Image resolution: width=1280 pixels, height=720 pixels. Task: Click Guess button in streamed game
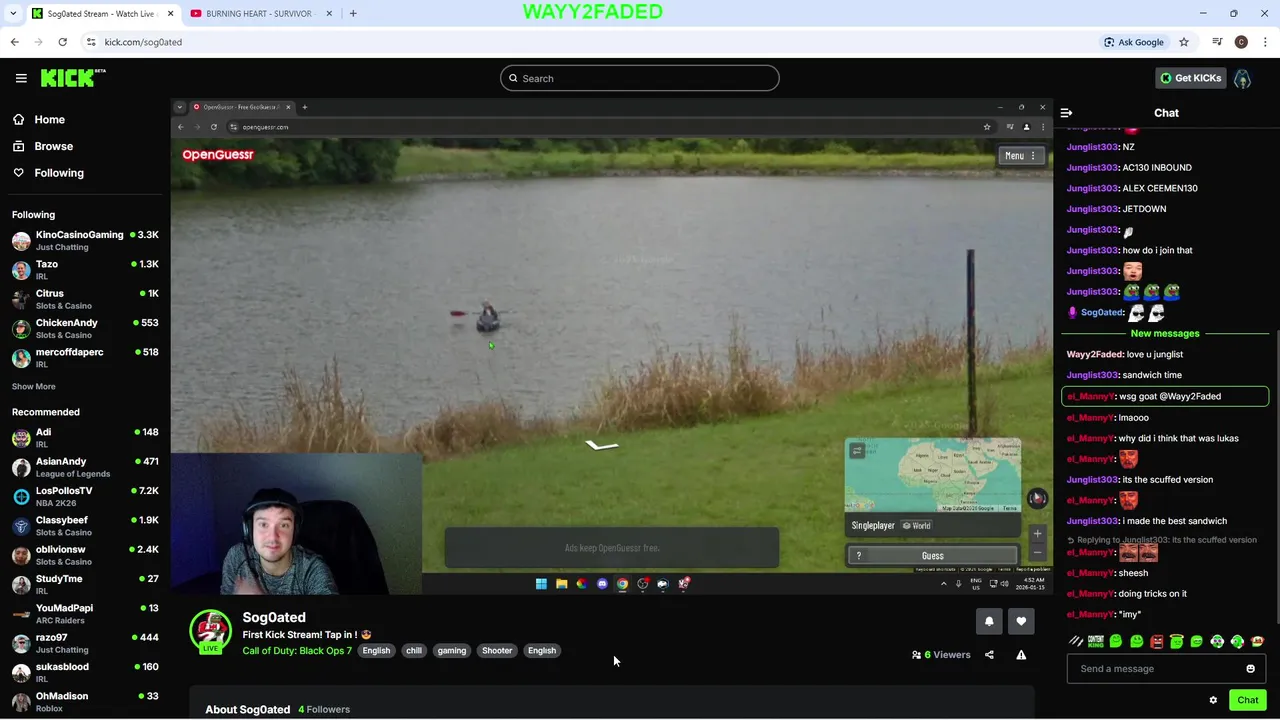point(932,556)
